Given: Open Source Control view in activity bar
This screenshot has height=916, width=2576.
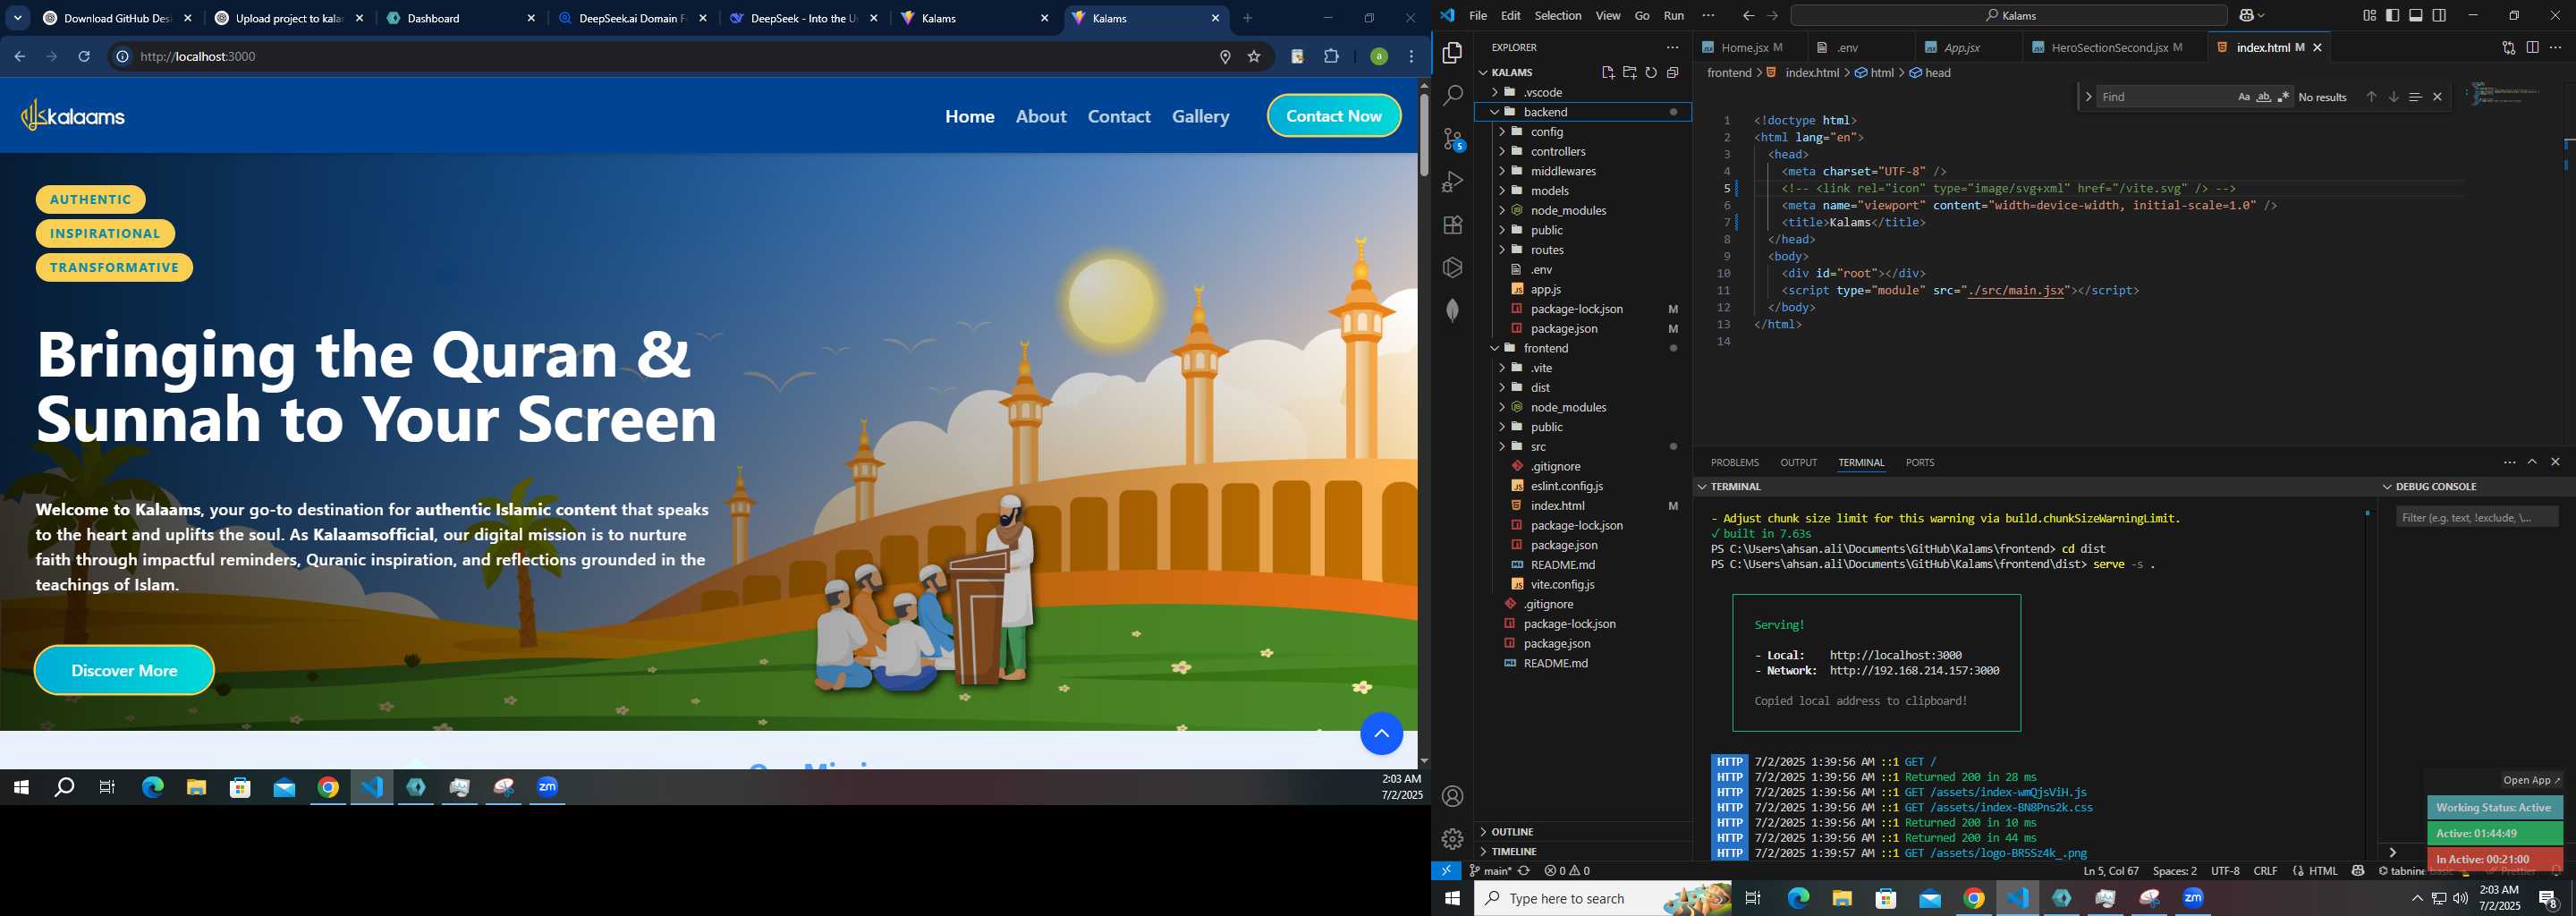Looking at the screenshot, I should pos(1453,139).
